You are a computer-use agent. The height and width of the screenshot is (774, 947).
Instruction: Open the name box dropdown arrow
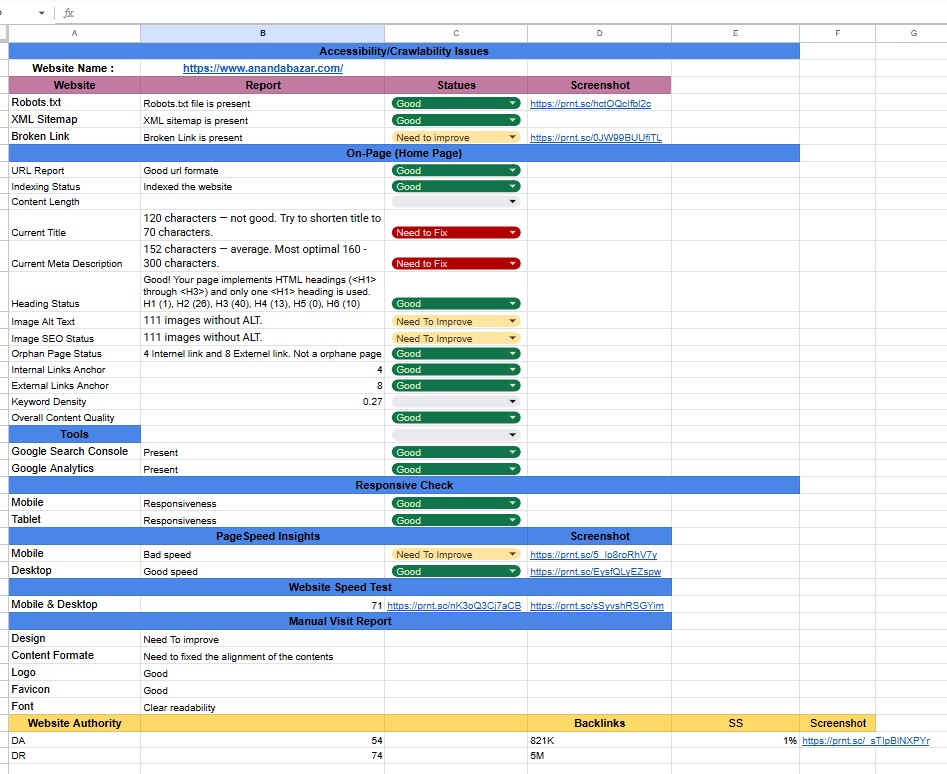coord(41,13)
